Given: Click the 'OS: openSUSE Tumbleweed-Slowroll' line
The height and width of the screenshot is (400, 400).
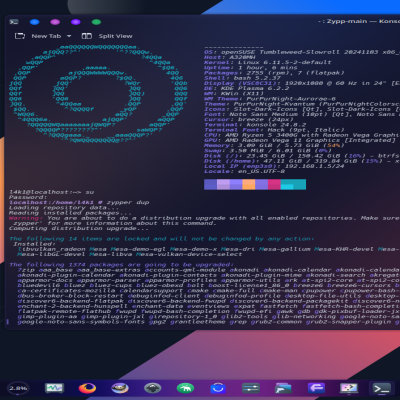Looking at the screenshot, I should point(302,52).
